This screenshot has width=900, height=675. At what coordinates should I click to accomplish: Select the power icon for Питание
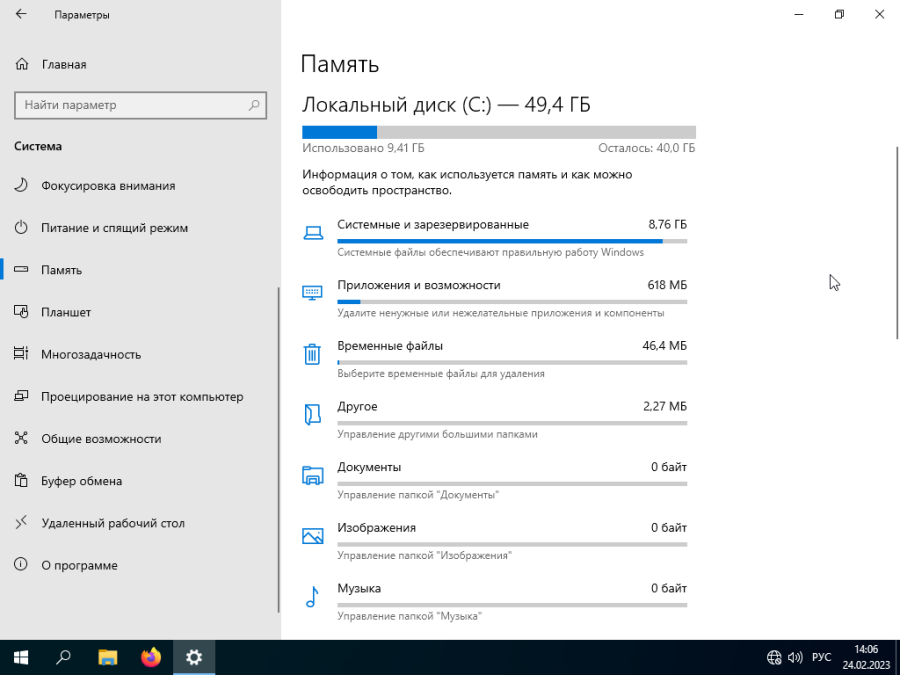pos(21,227)
